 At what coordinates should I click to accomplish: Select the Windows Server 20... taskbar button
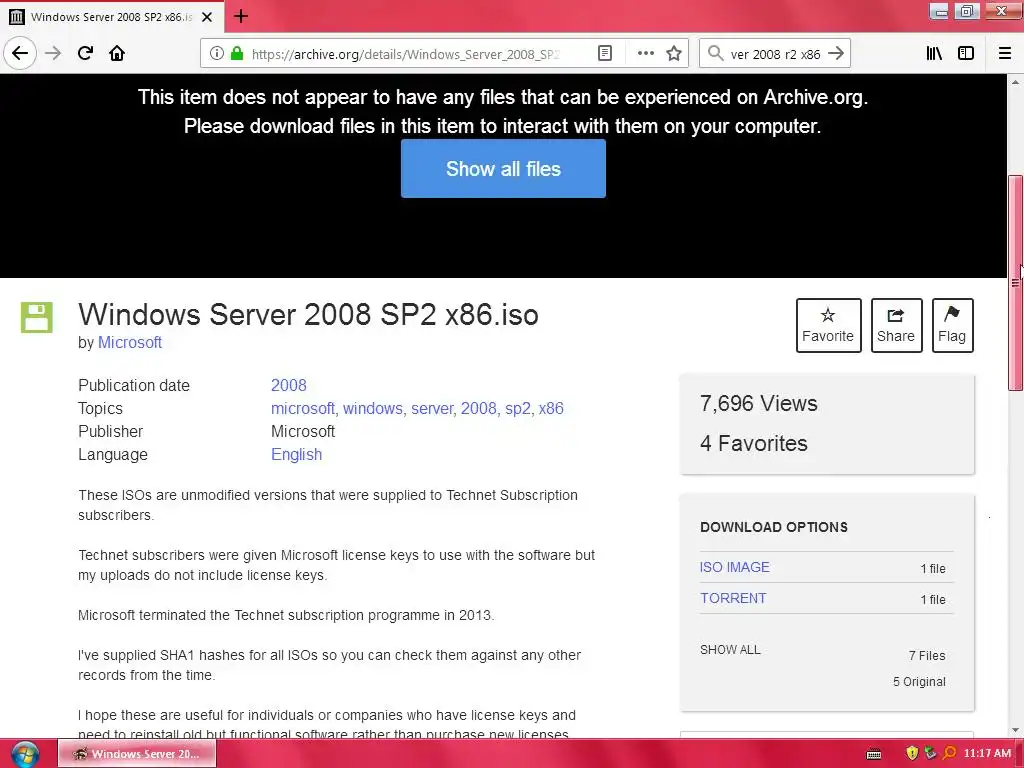coord(137,754)
